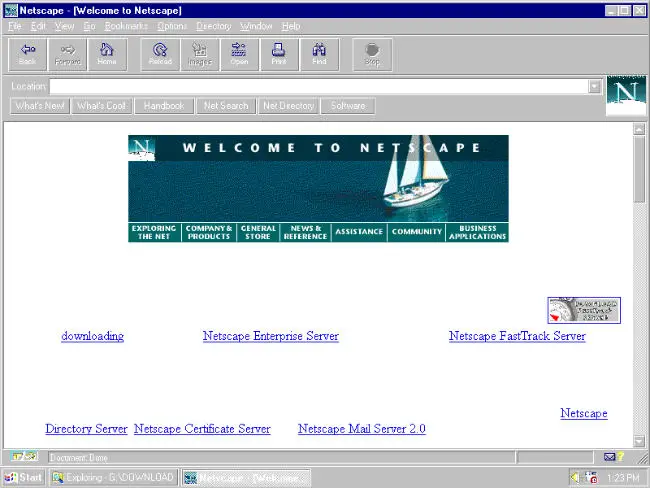Click the vertical scrollbar down arrow

coord(639,441)
